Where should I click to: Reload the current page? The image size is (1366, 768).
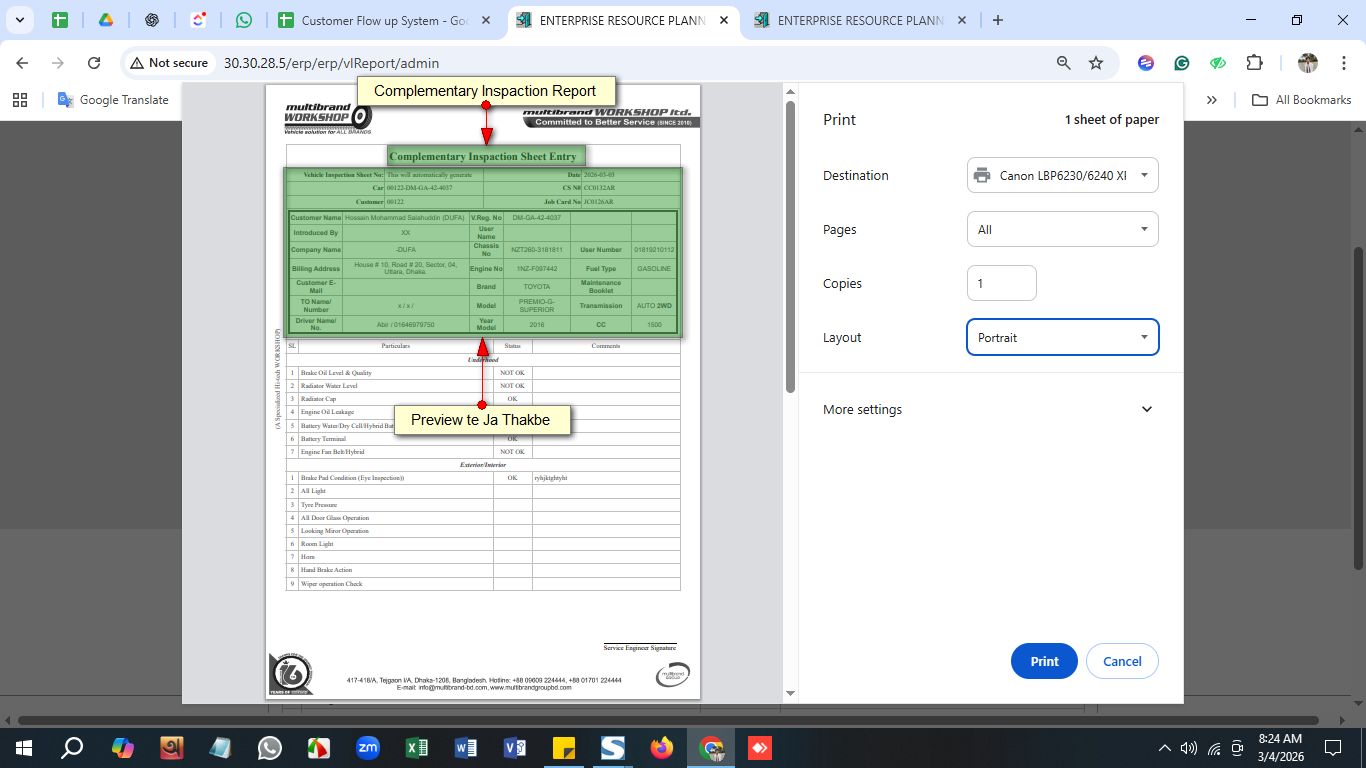94,63
